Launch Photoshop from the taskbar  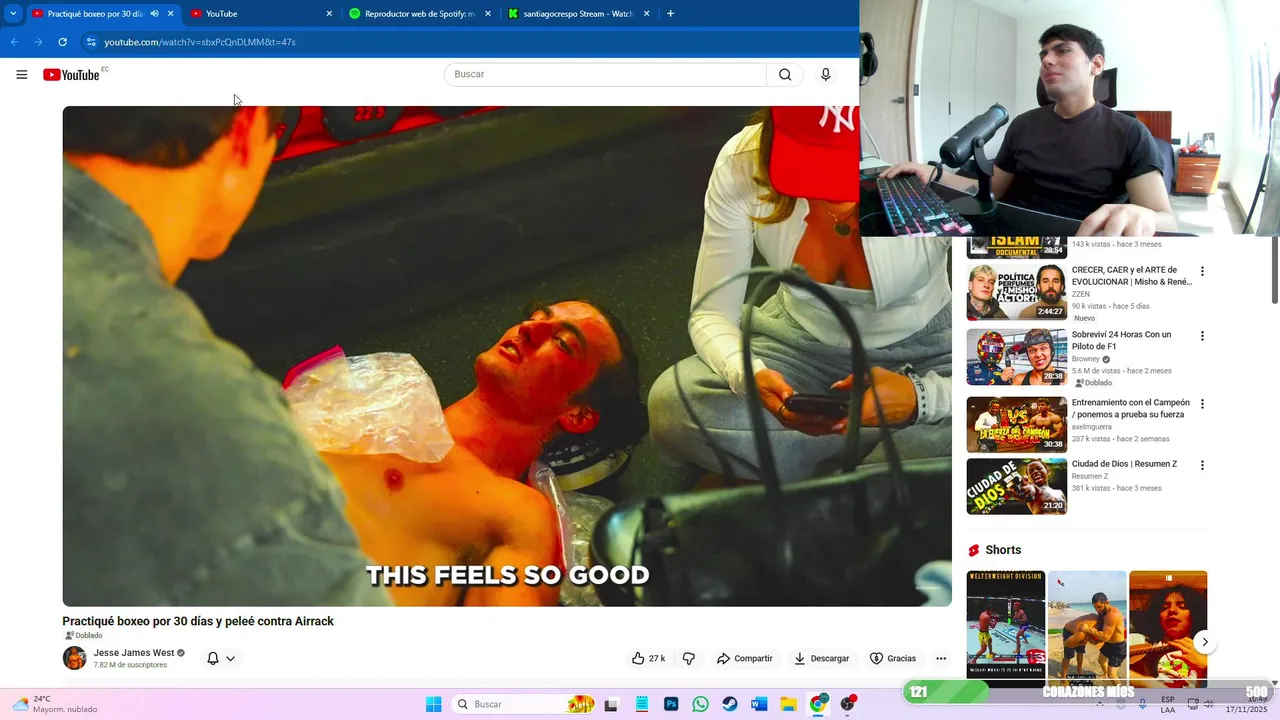[671, 704]
